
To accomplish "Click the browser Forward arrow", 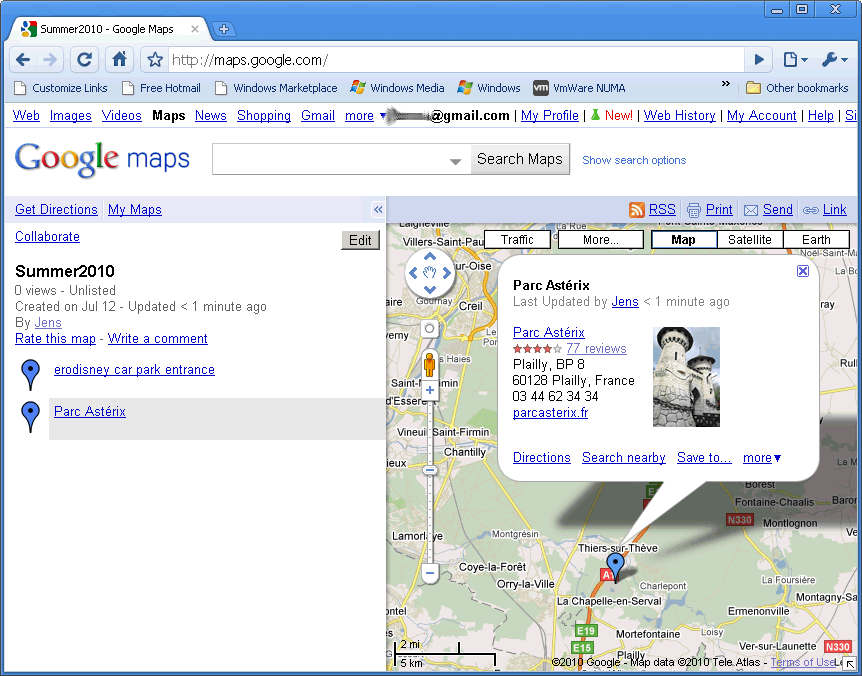I will click(x=49, y=59).
